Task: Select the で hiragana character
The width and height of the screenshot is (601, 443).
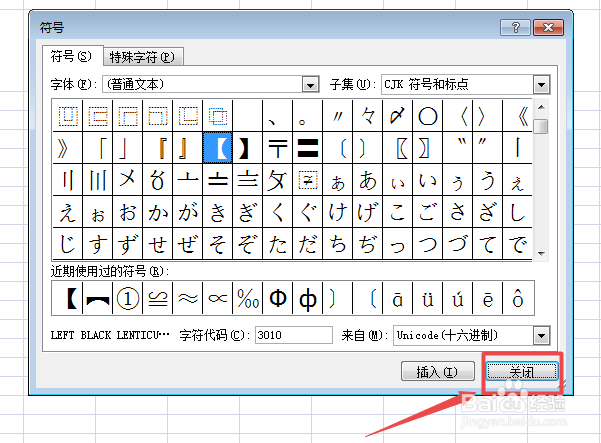Action: [518, 244]
